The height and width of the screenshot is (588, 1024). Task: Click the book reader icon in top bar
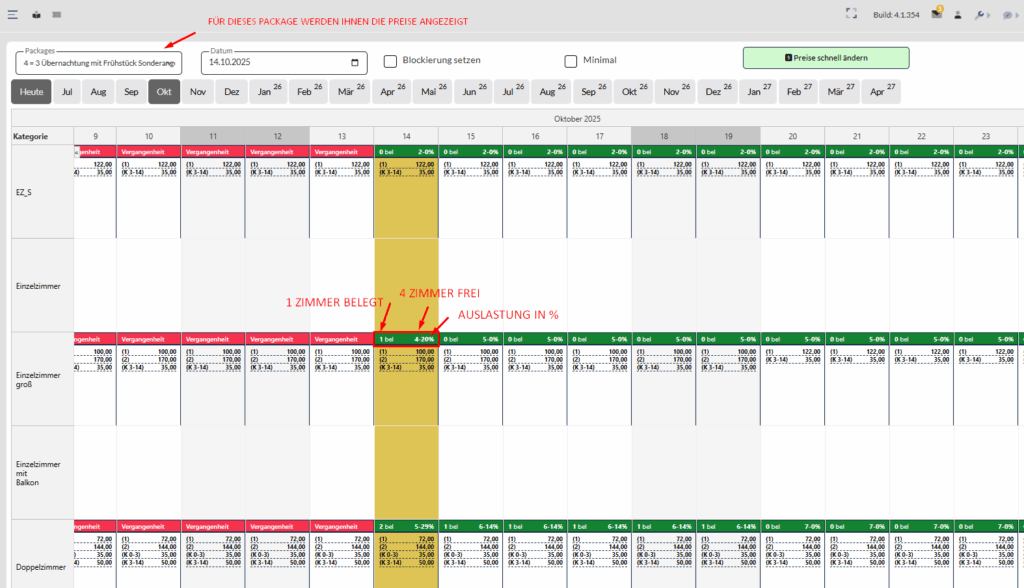pos(36,15)
